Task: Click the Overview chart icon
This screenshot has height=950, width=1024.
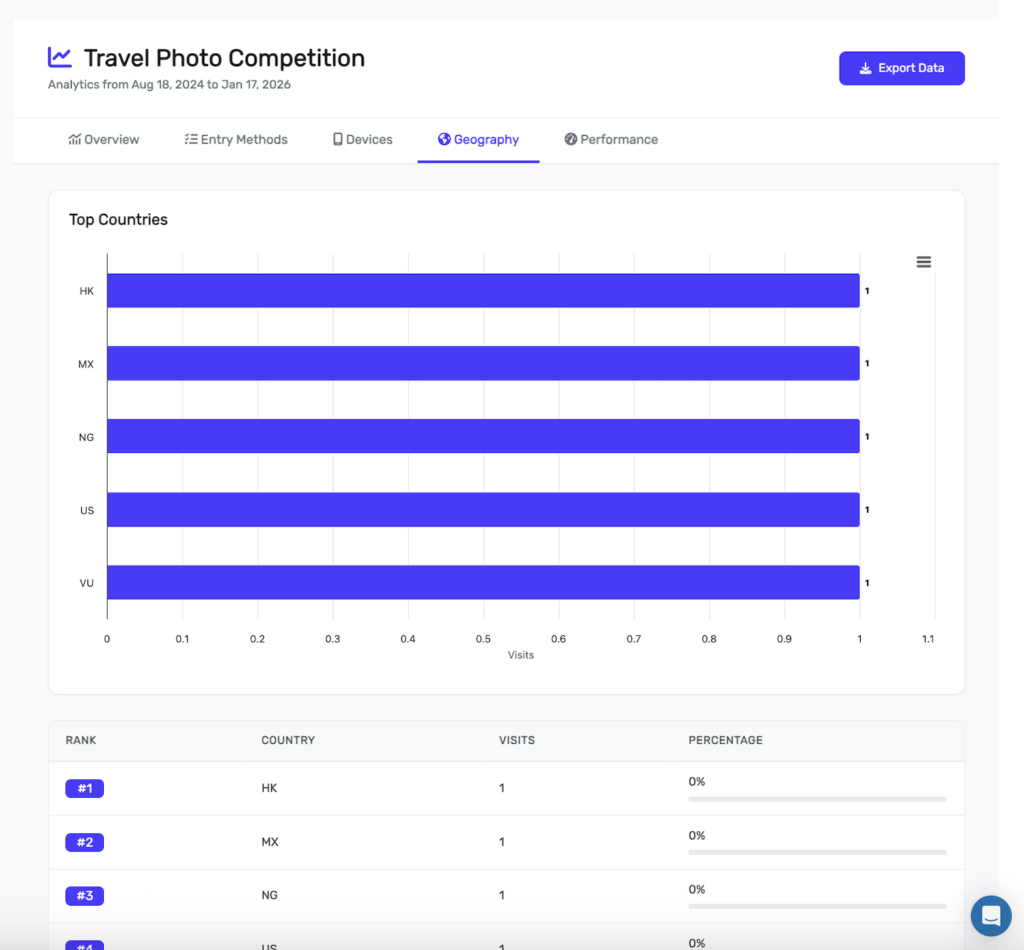Action: pyautogui.click(x=75, y=139)
